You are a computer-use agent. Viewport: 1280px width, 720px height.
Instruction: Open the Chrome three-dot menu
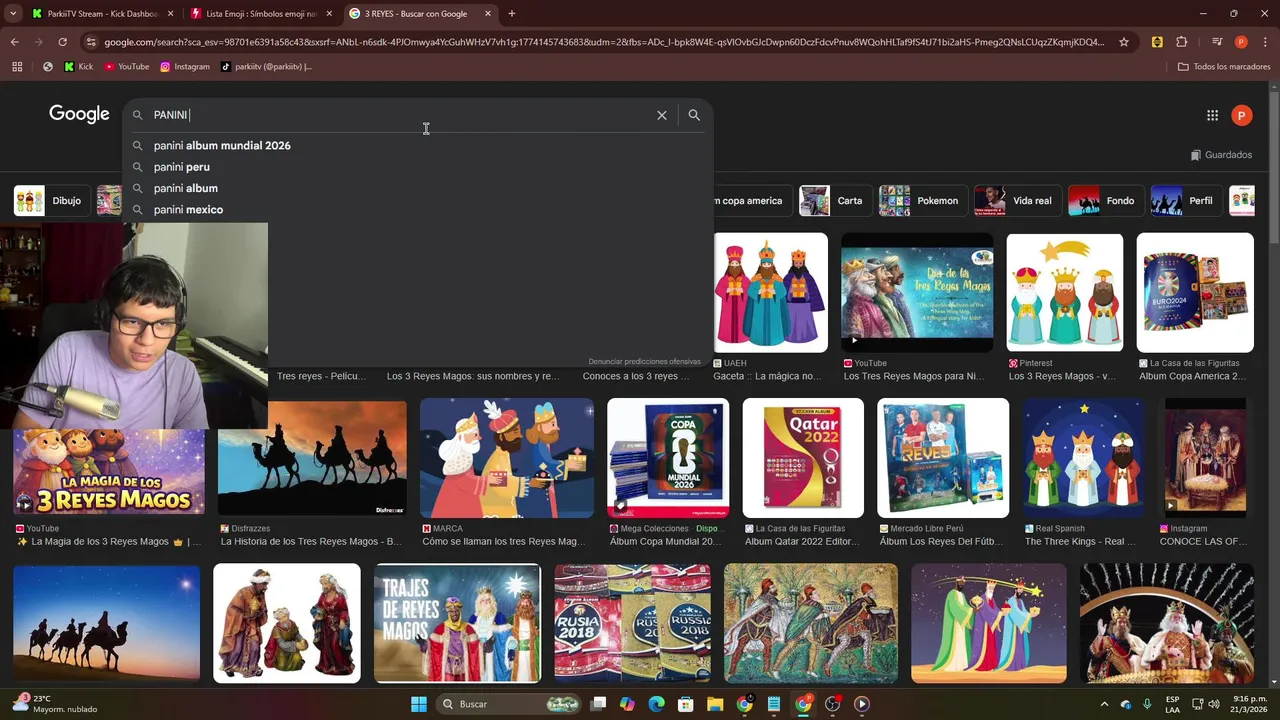(1264, 42)
